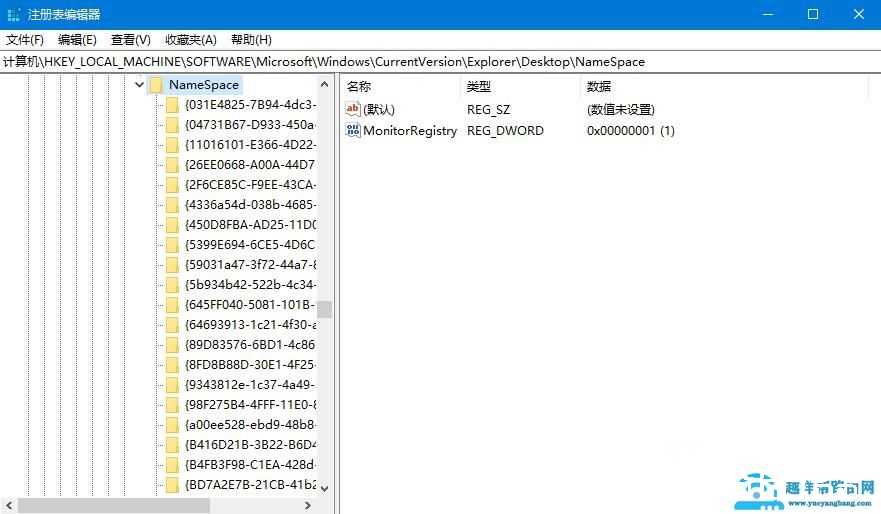Select key {031E4825-7B94-4dc3- in tree

pos(251,105)
